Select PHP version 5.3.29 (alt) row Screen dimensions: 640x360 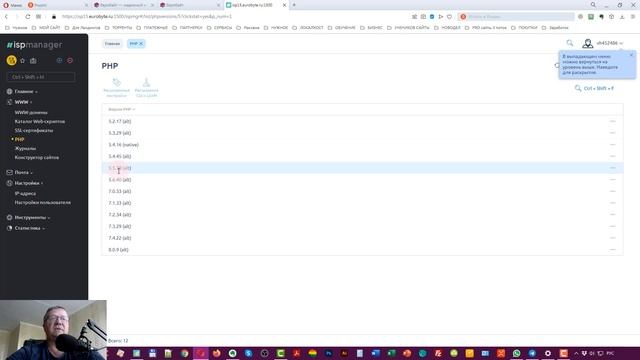[362, 133]
